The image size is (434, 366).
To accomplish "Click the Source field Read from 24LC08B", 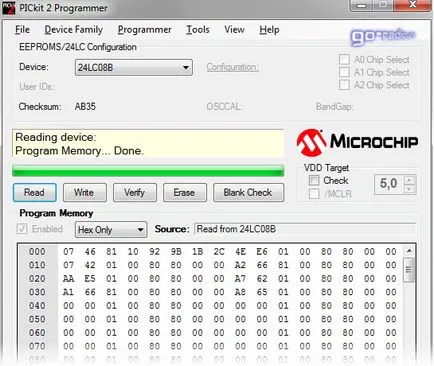I will coord(305,229).
